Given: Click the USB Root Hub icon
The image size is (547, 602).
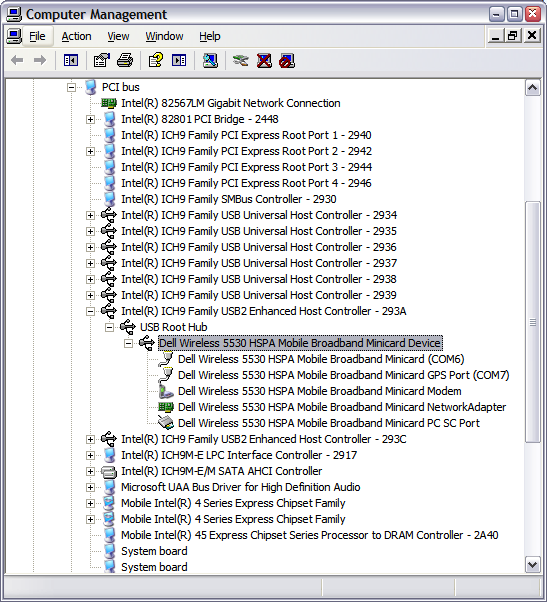Looking at the screenshot, I should (x=128, y=327).
